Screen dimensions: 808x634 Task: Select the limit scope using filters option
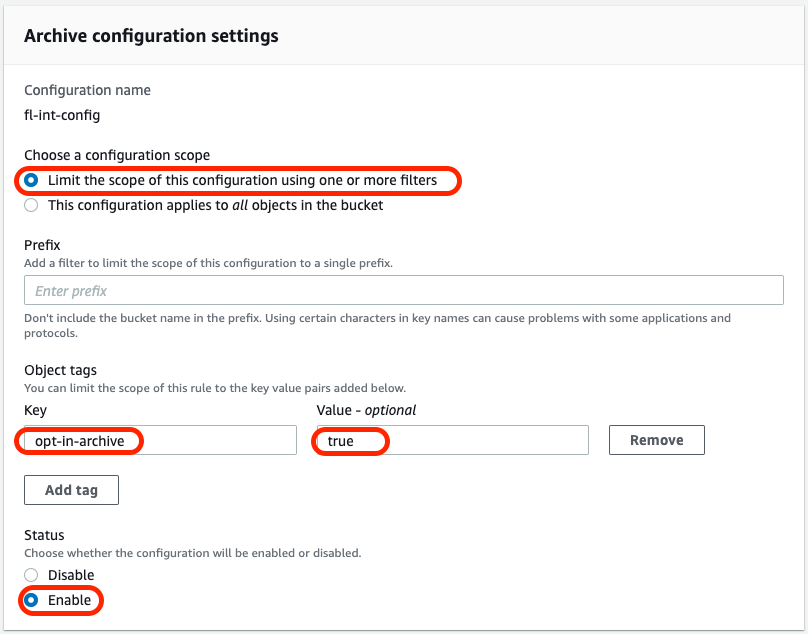pos(31,181)
